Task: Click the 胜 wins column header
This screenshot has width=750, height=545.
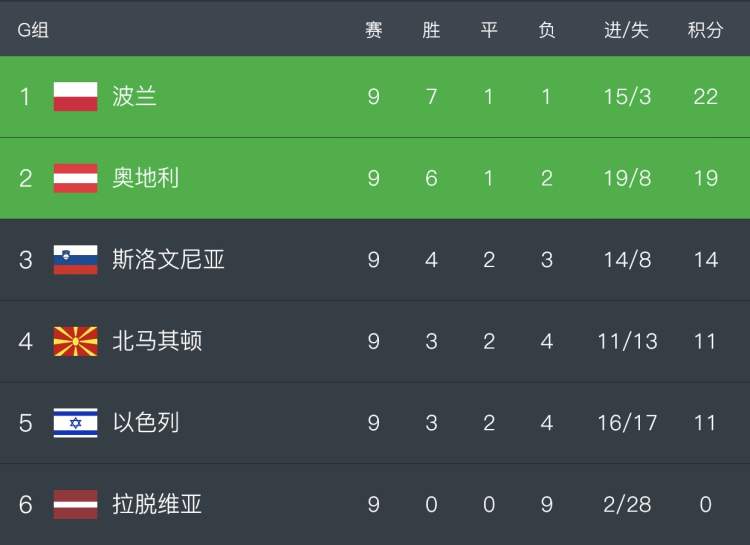Action: click(431, 30)
